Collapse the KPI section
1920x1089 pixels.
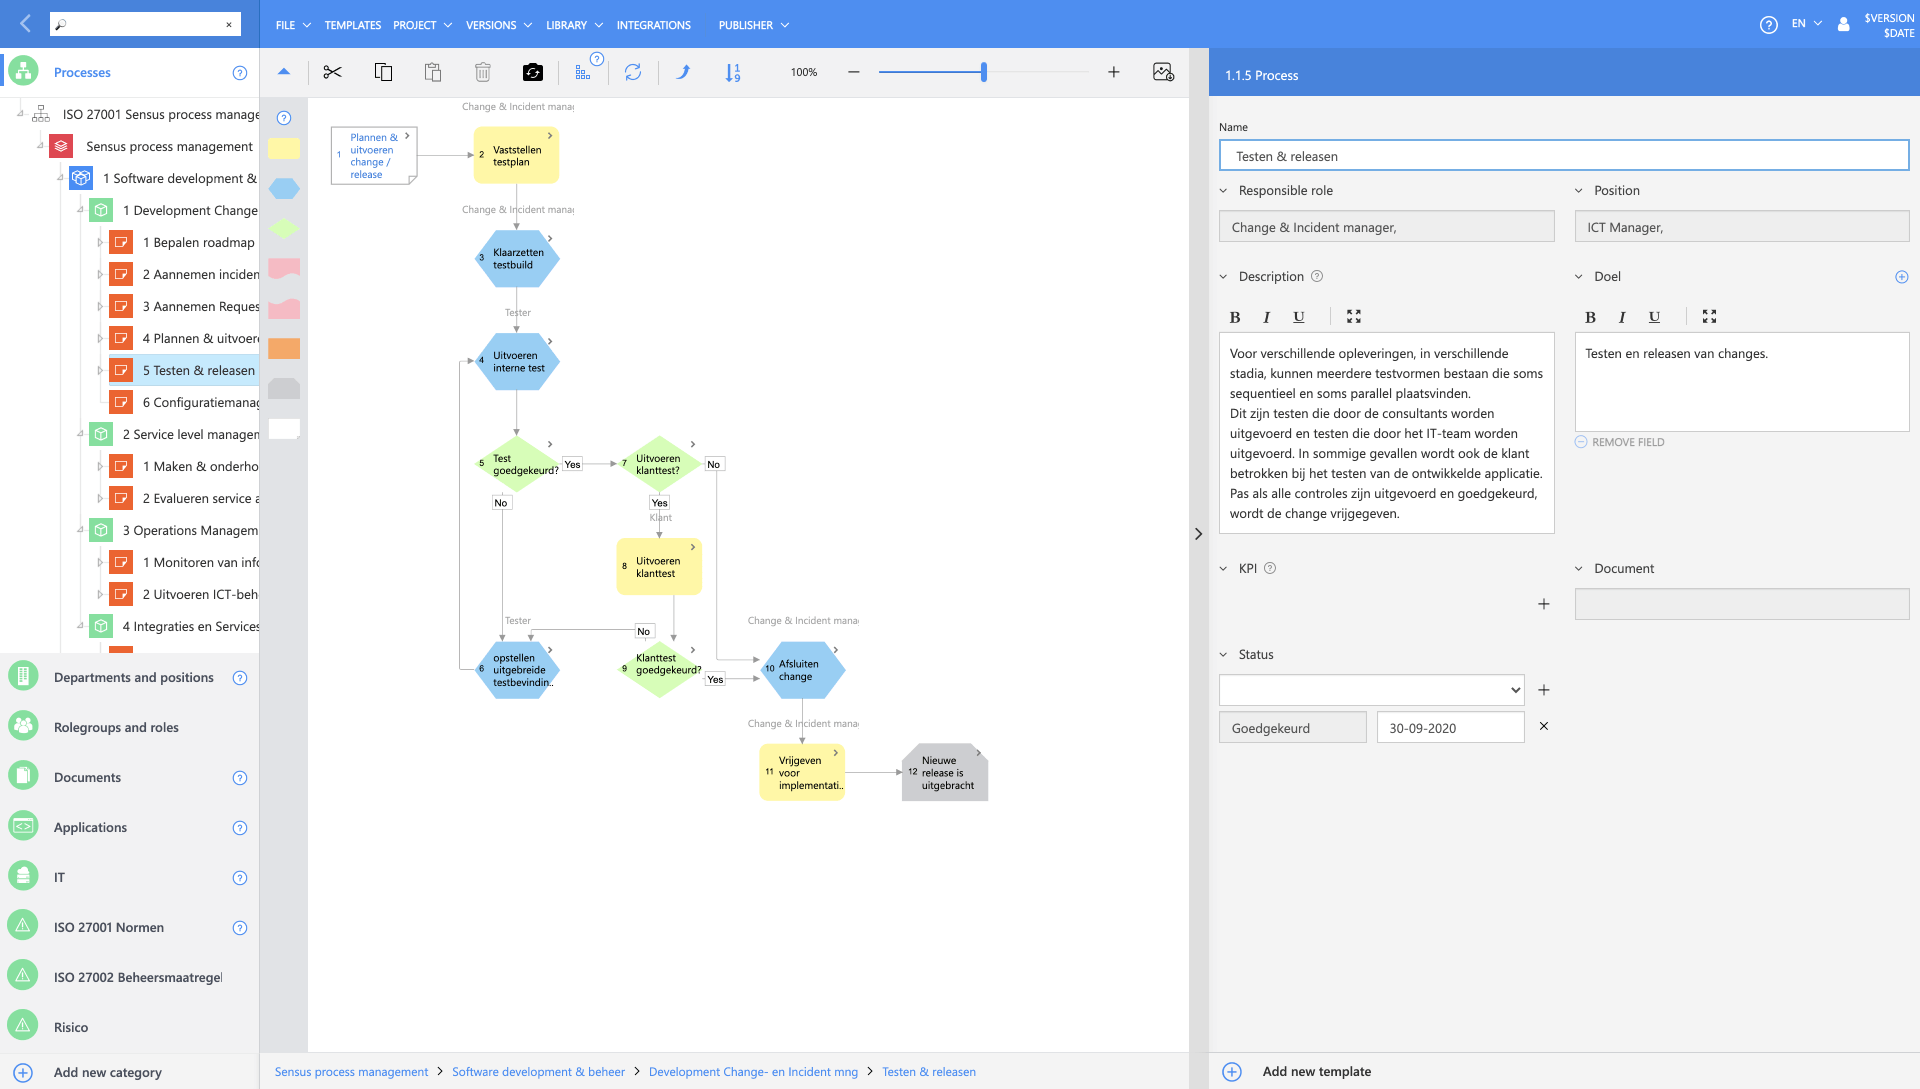[1223, 569]
